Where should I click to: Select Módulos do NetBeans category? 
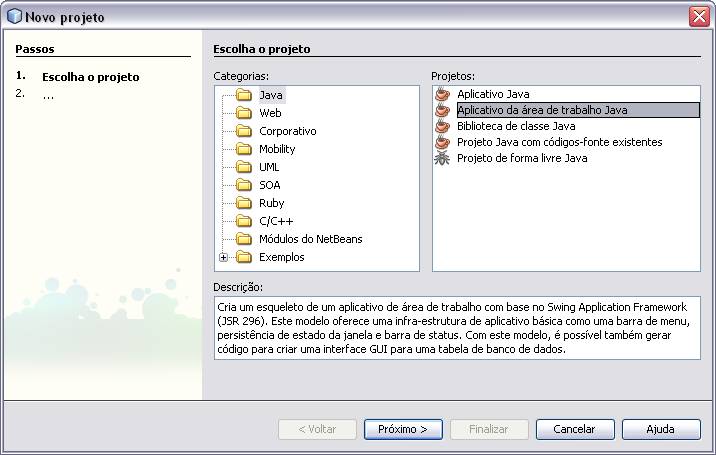click(311, 239)
